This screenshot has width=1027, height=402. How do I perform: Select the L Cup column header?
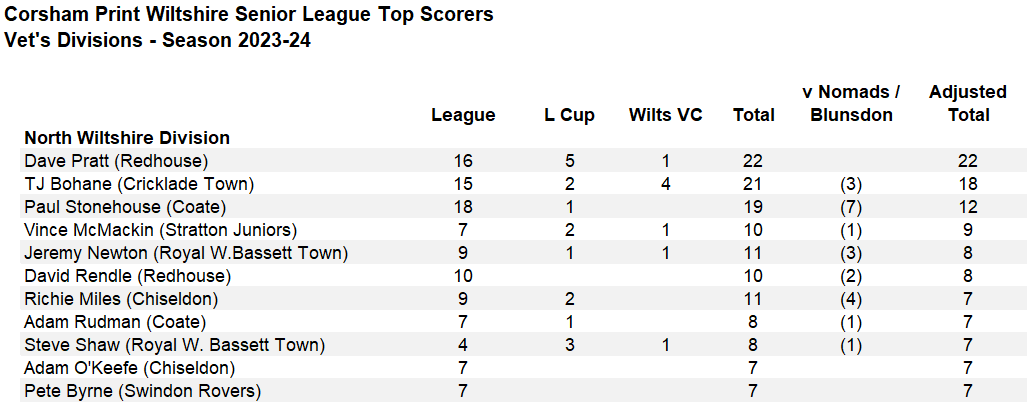coord(569,115)
